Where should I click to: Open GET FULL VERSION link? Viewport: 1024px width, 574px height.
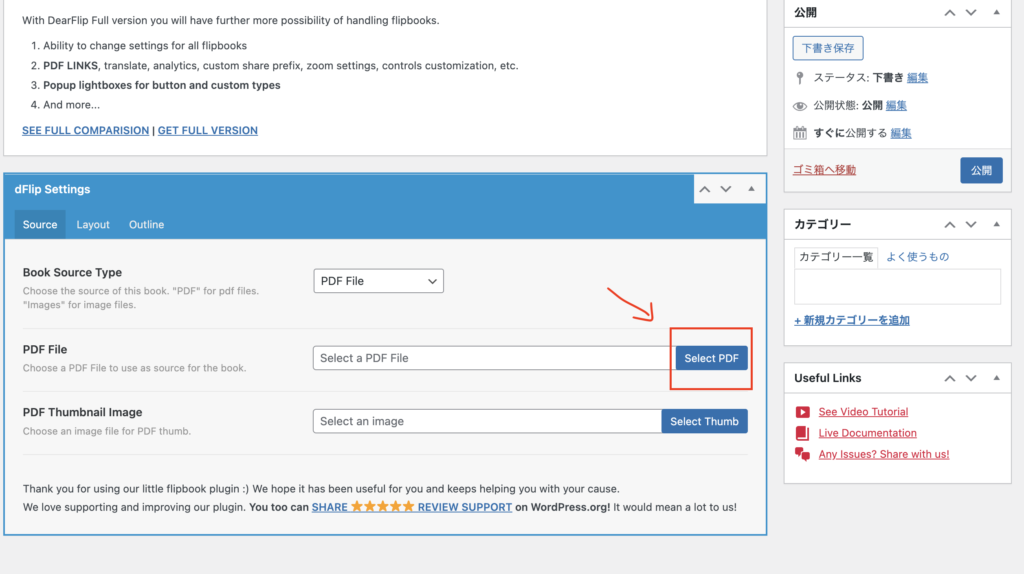(208, 131)
